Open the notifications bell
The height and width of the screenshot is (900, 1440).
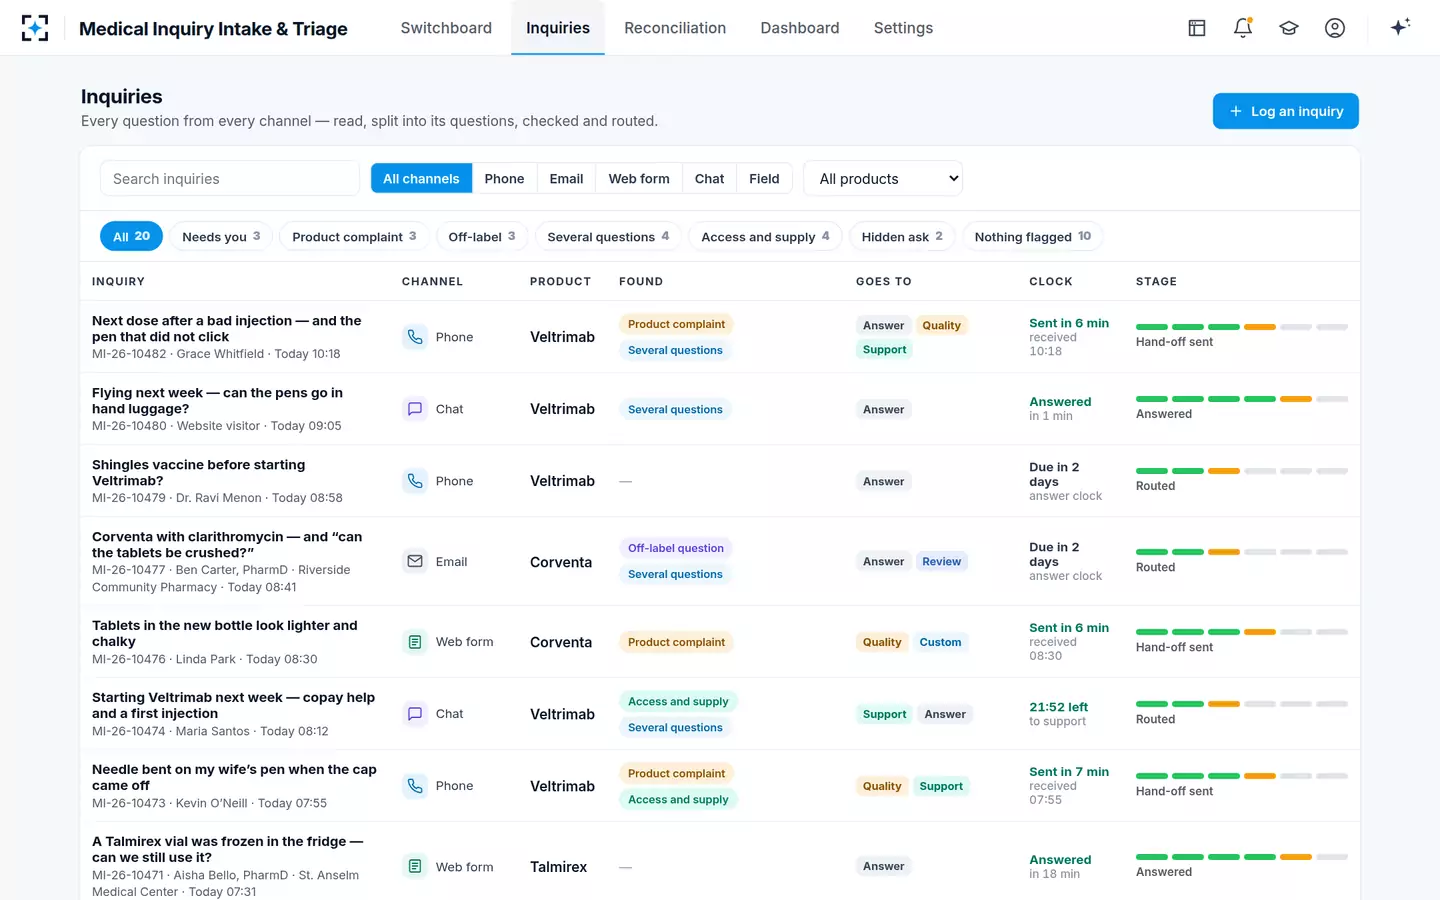click(x=1243, y=28)
